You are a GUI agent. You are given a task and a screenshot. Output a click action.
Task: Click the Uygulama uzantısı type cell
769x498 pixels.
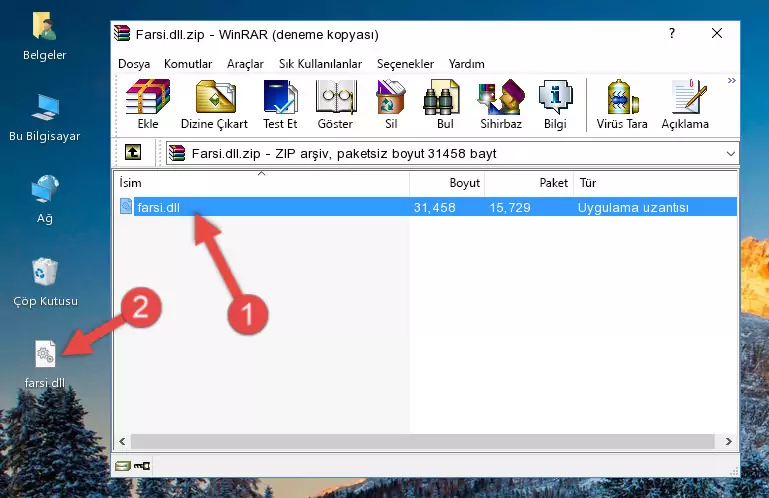633,208
